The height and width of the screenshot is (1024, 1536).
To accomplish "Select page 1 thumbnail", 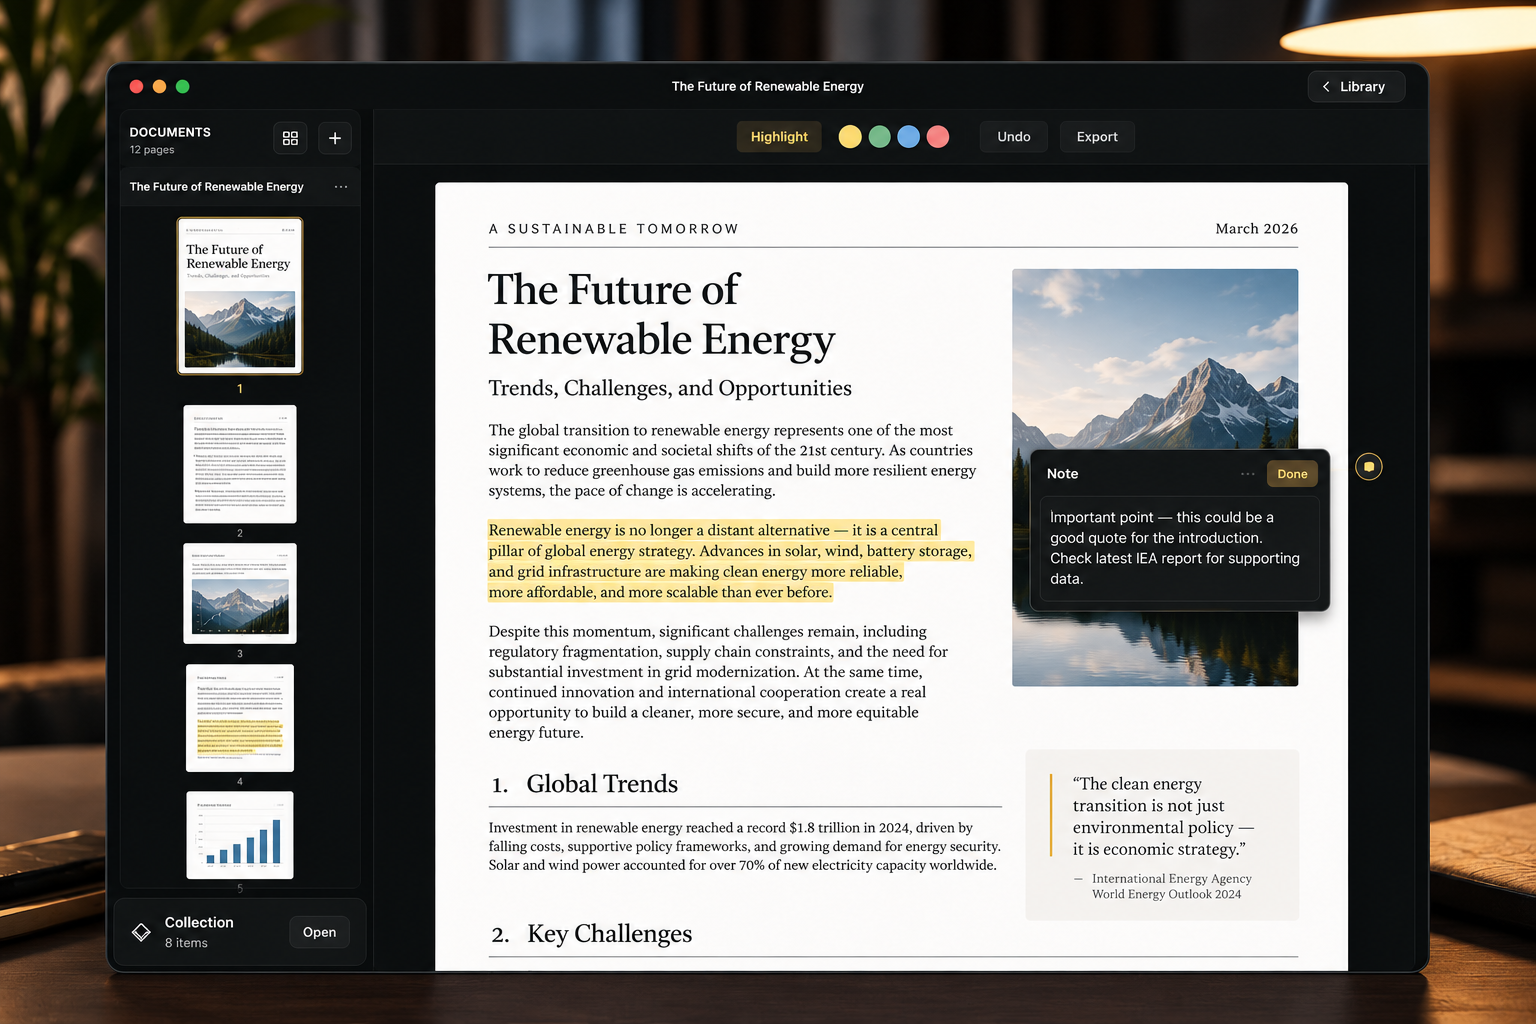I will tap(240, 296).
